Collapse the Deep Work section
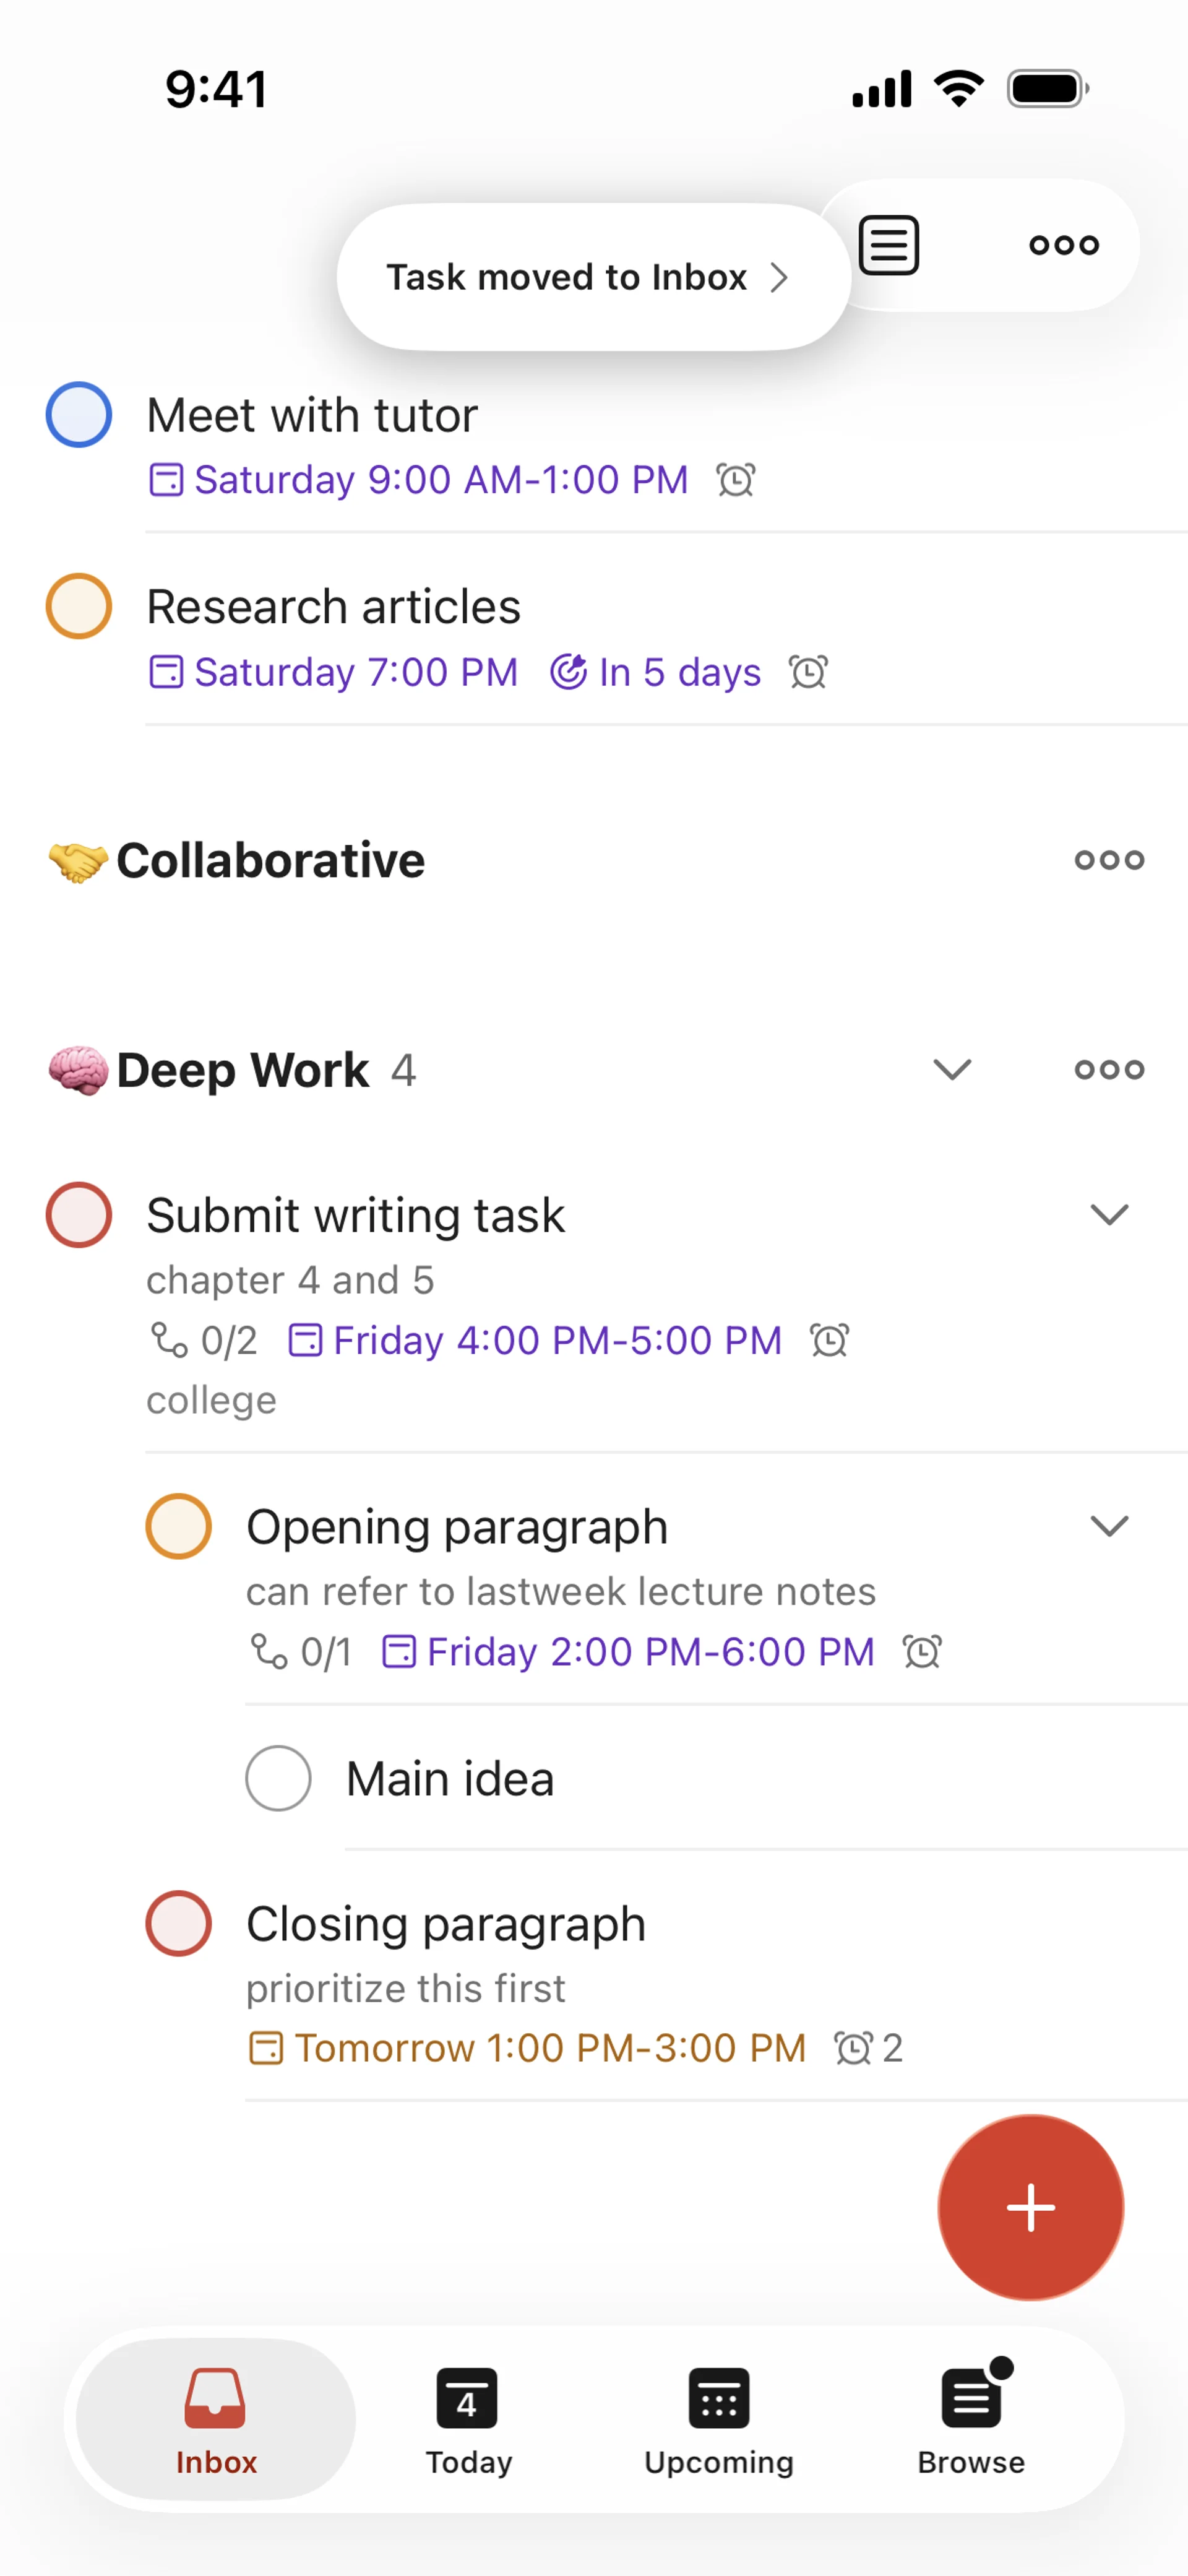The height and width of the screenshot is (2576, 1188). [952, 1070]
